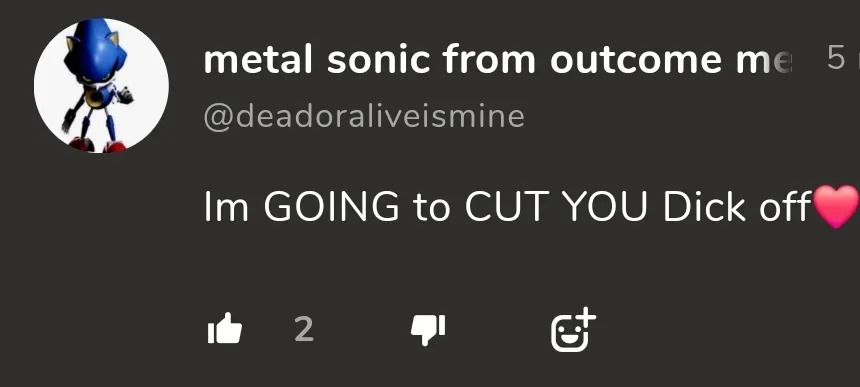
Task: Like the comment with the thumbs-up icon
Action: pyautogui.click(x=225, y=328)
